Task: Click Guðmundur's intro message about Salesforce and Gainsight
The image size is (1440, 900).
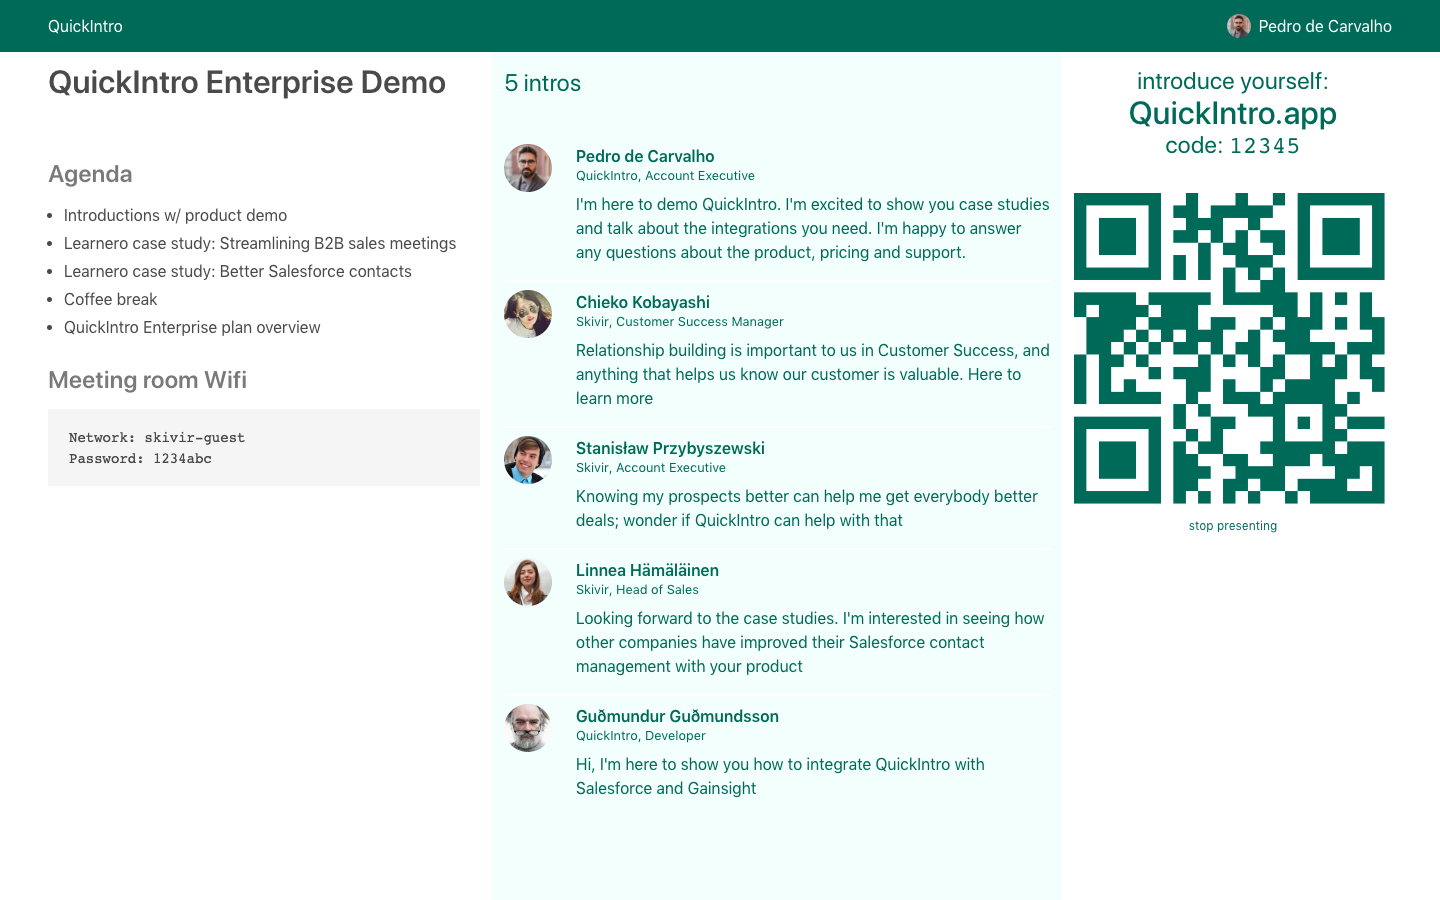Action: tap(780, 776)
